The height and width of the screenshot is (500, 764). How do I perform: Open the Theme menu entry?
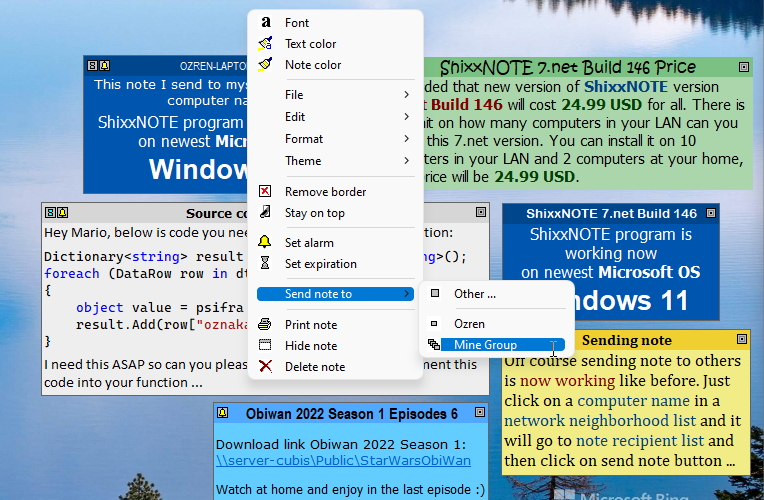point(335,161)
